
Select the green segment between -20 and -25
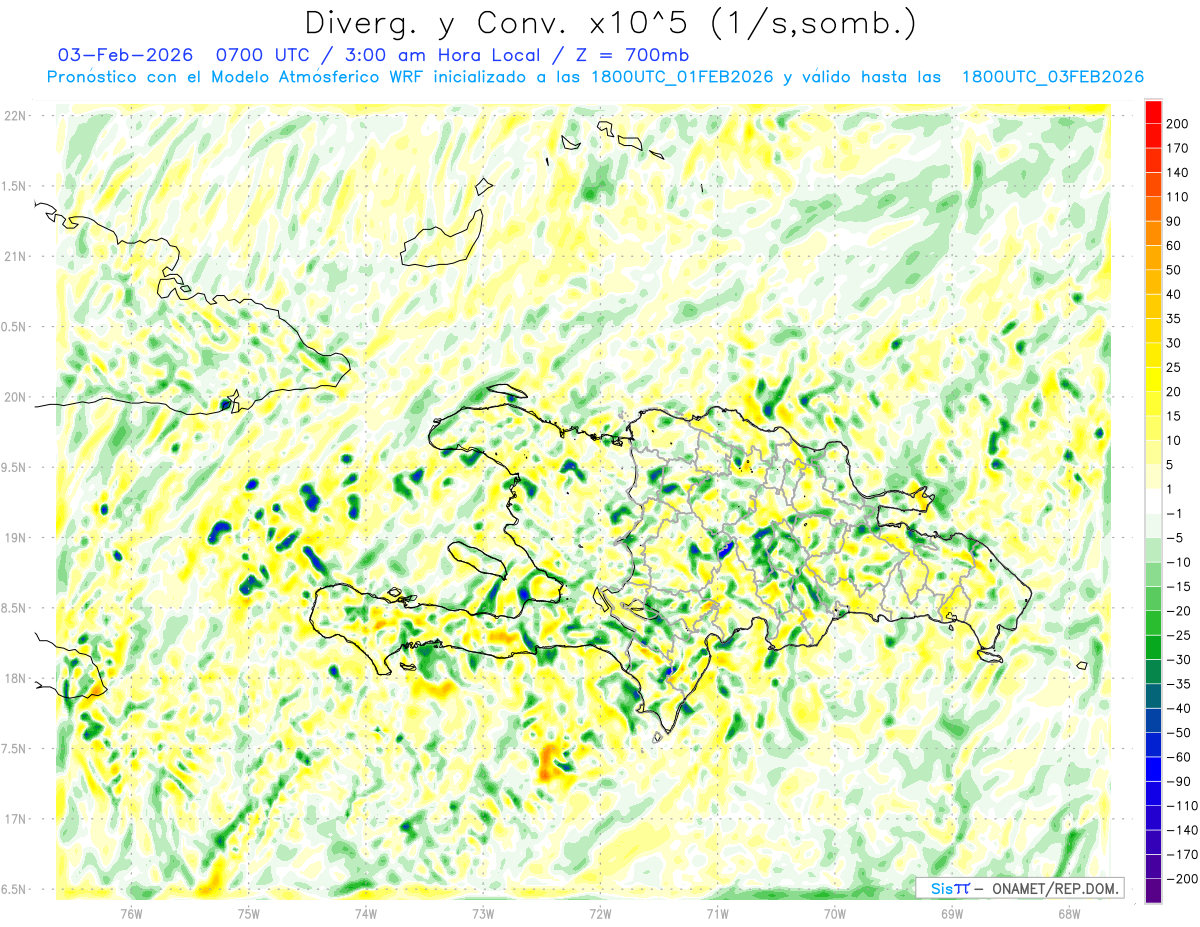tap(1153, 623)
